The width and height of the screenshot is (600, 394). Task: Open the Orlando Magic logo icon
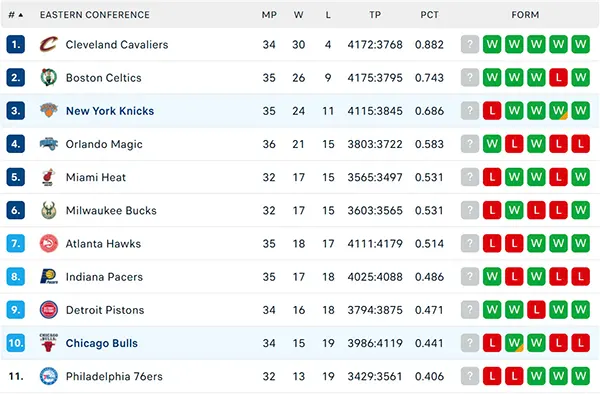pyautogui.click(x=49, y=144)
